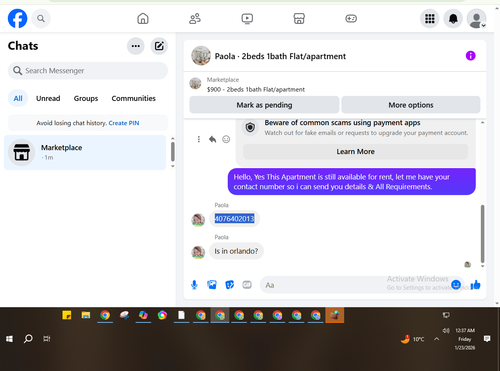Open message more-actions vertical dots icon

(199, 139)
